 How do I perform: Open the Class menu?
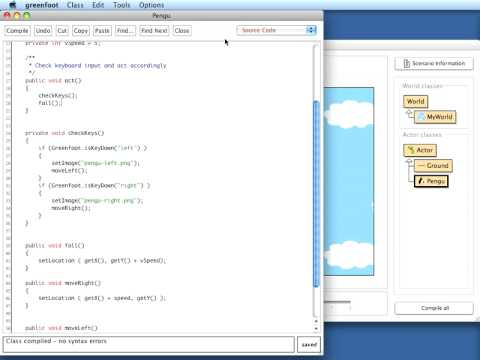click(x=75, y=5)
